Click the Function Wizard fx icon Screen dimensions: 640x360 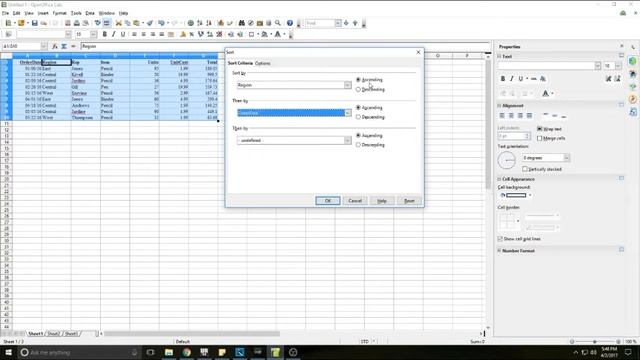pos(55,46)
